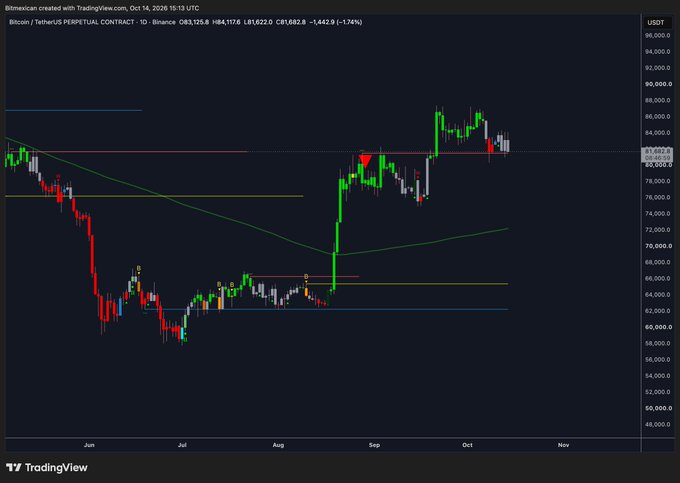The height and width of the screenshot is (483, 680).
Task: Click the 52,000.0 price axis label
Action: coord(657,392)
